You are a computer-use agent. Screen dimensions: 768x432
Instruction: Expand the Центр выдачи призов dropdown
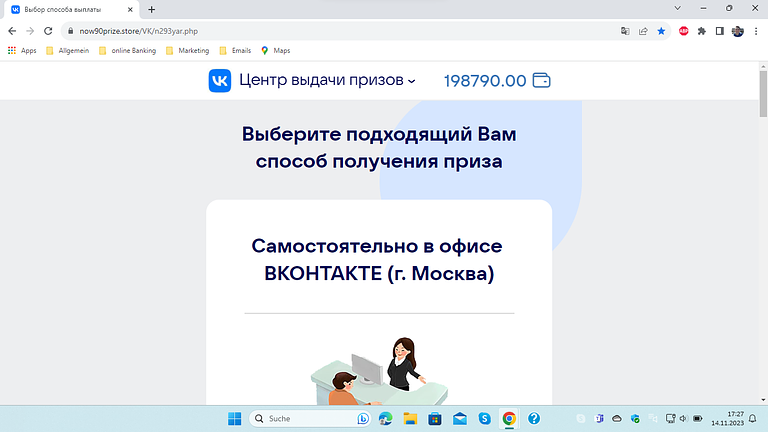coord(411,81)
